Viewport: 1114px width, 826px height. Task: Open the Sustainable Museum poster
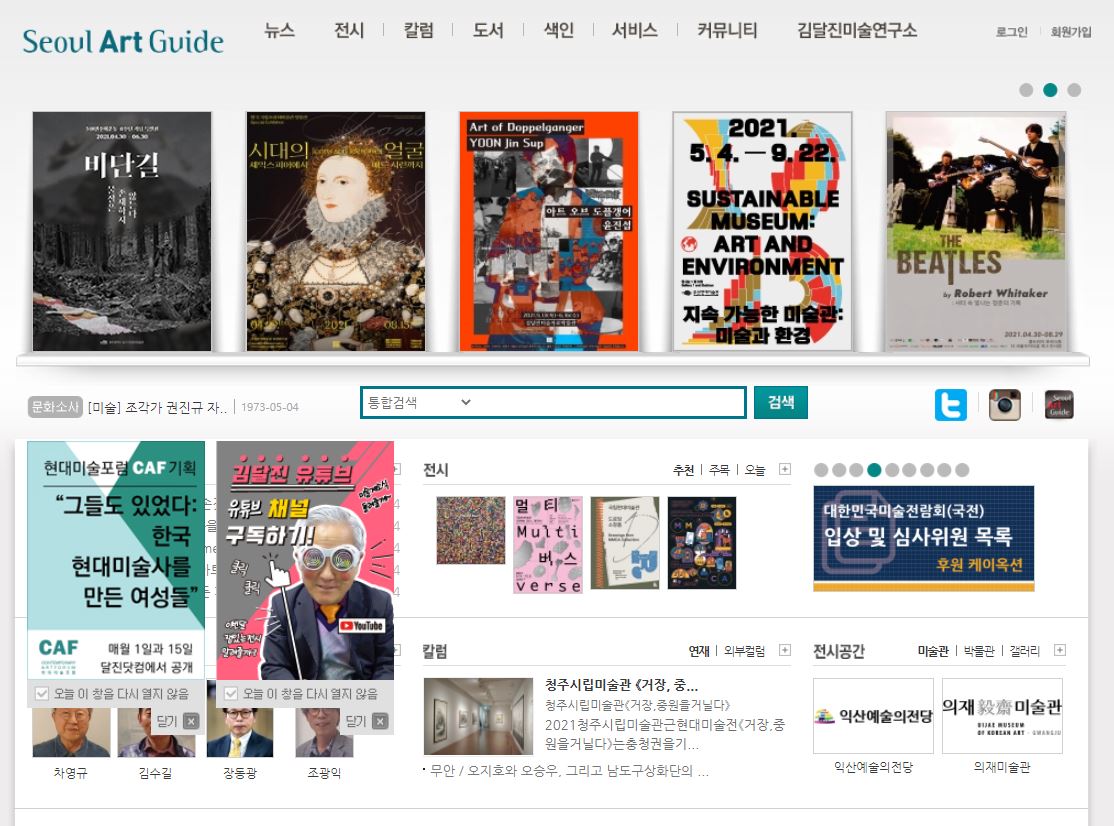click(762, 231)
